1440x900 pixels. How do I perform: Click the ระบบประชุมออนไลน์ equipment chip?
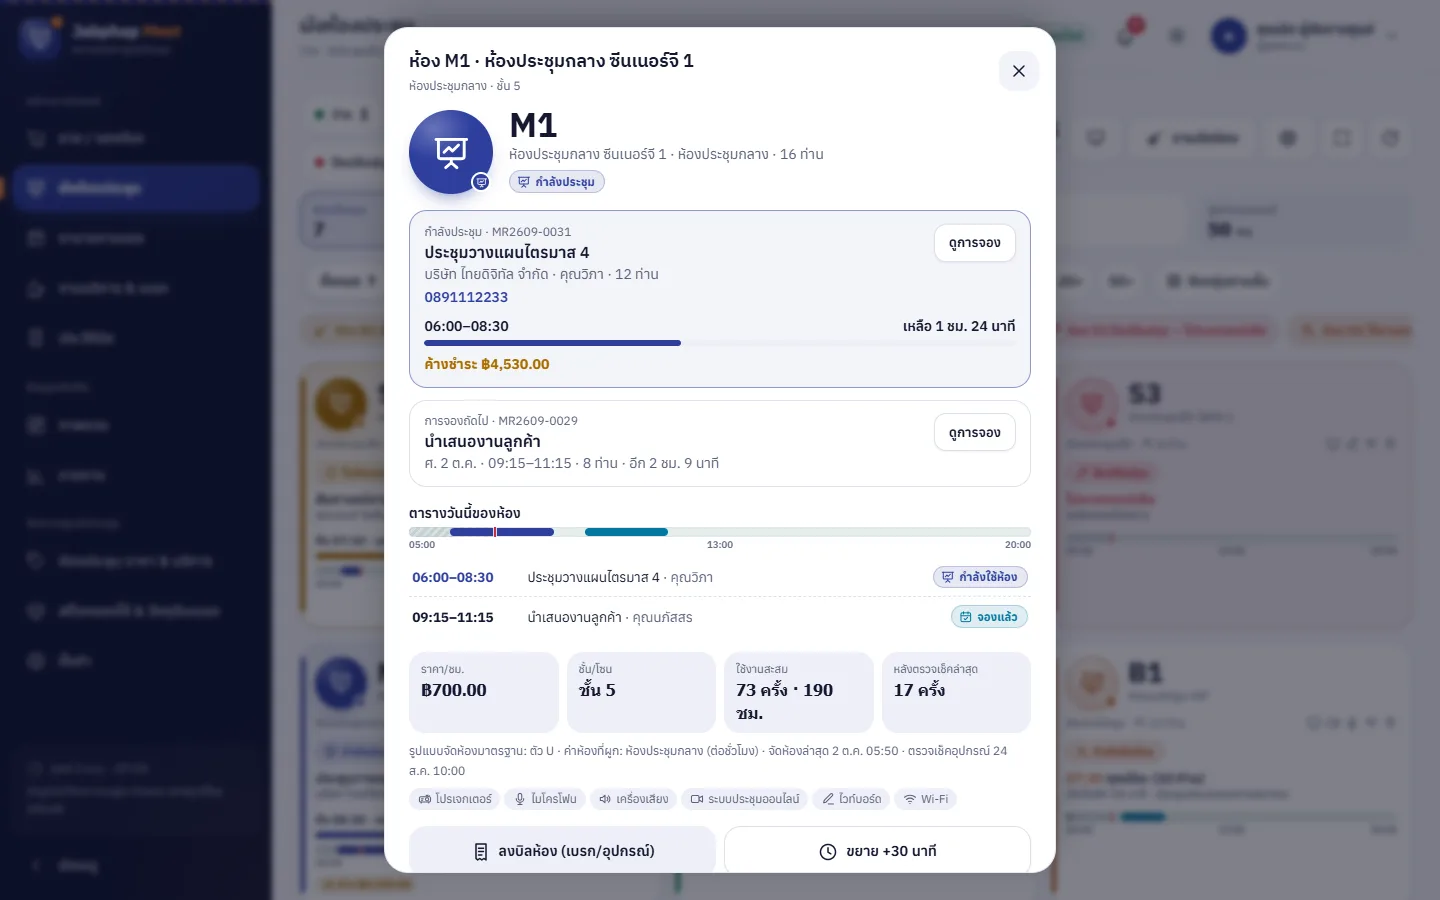(745, 799)
